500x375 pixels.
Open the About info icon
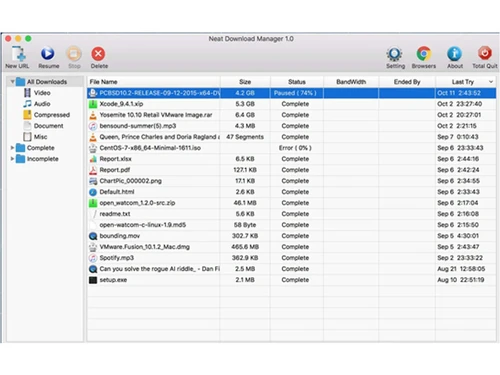click(x=455, y=54)
